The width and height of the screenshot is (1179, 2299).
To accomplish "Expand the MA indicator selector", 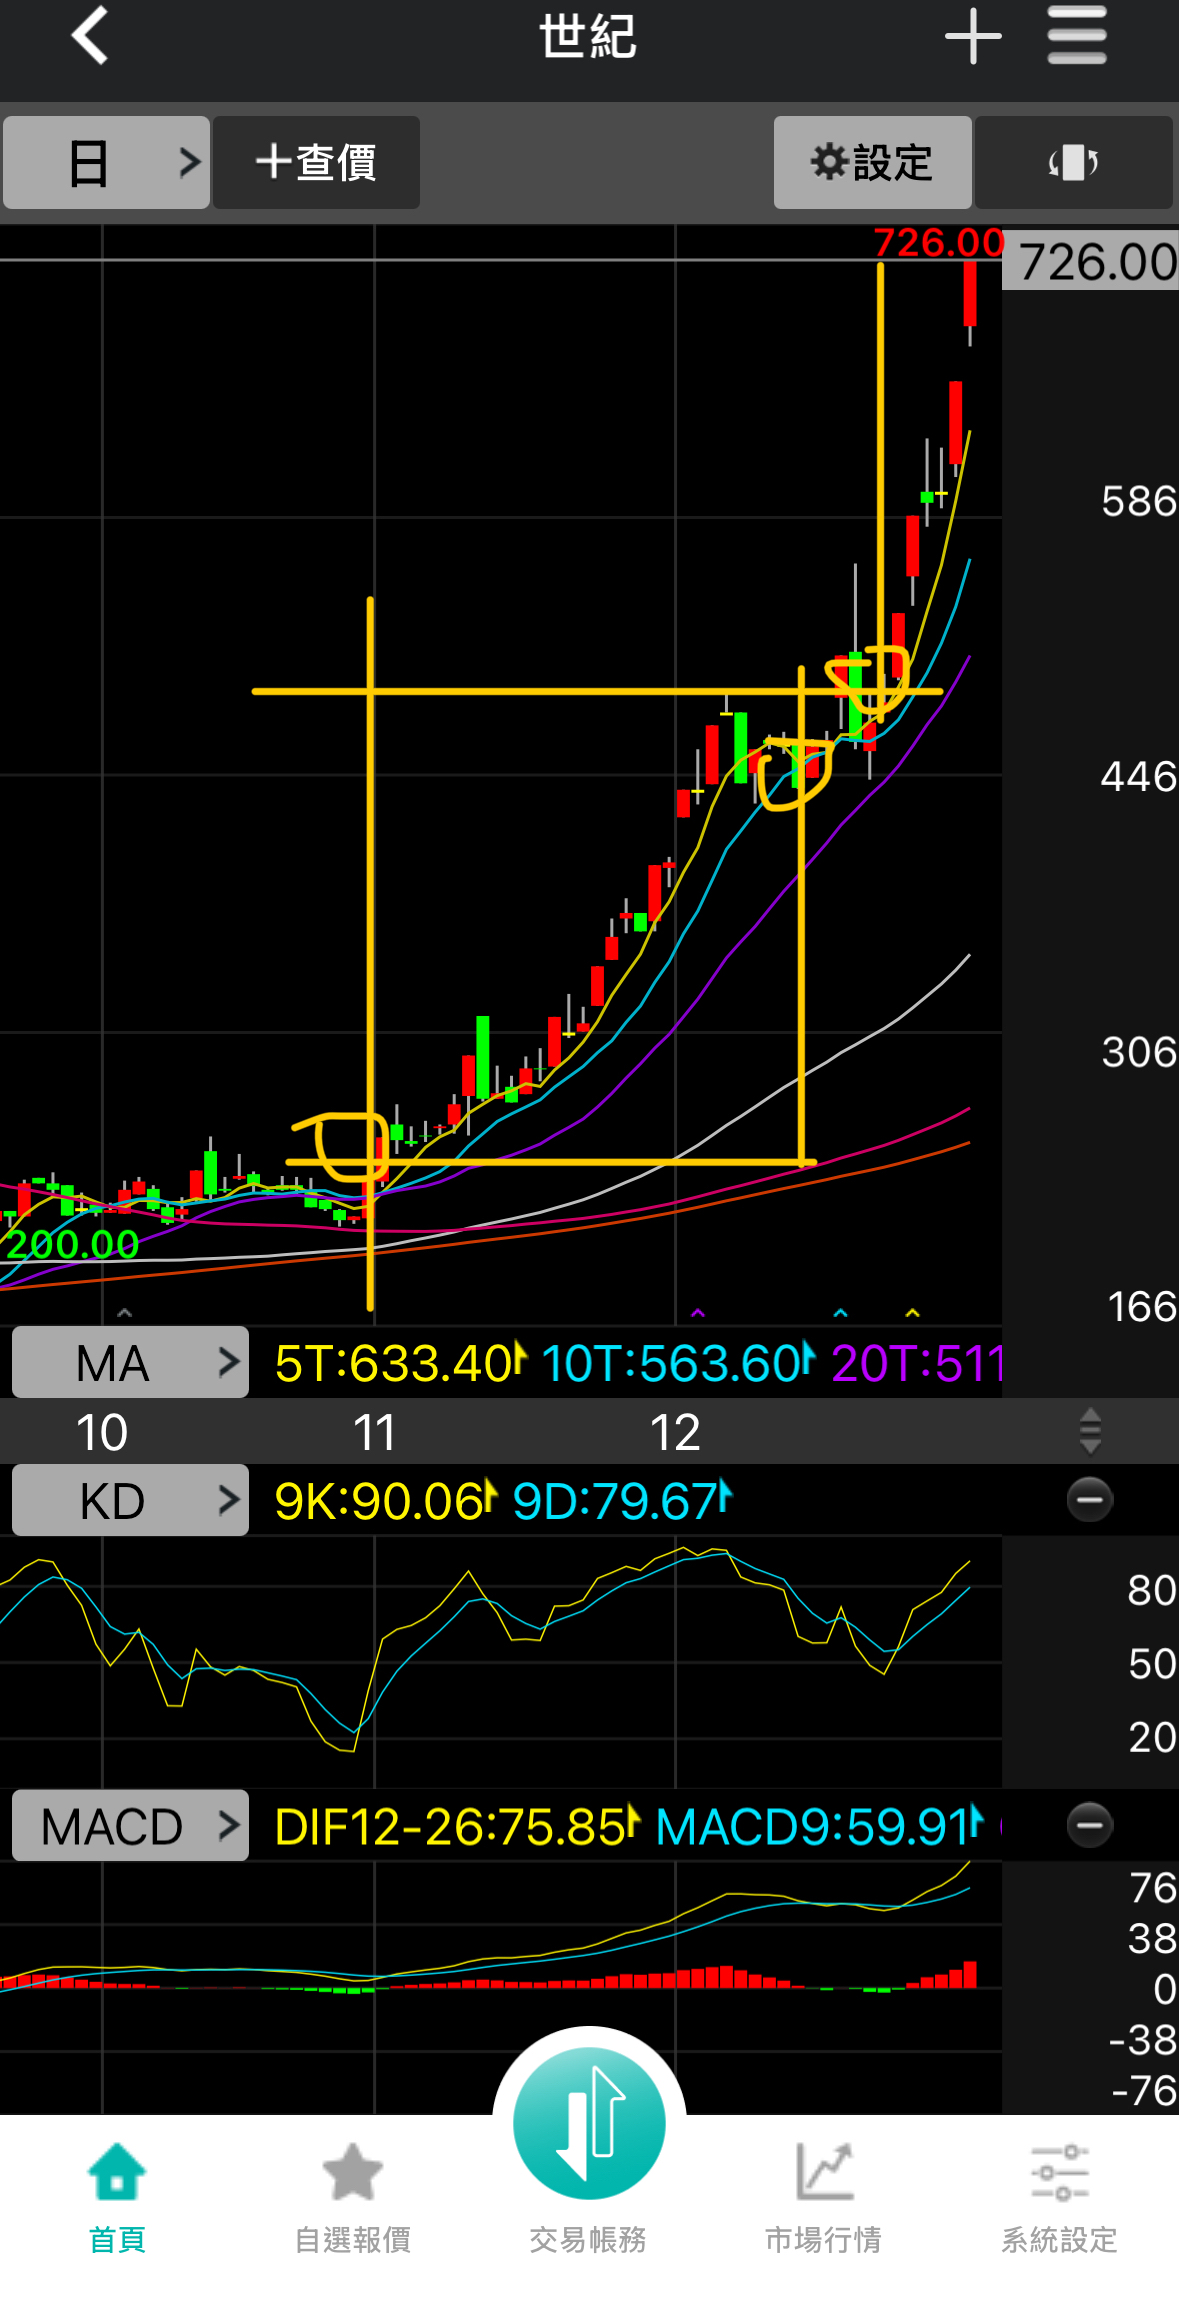I will (130, 1362).
